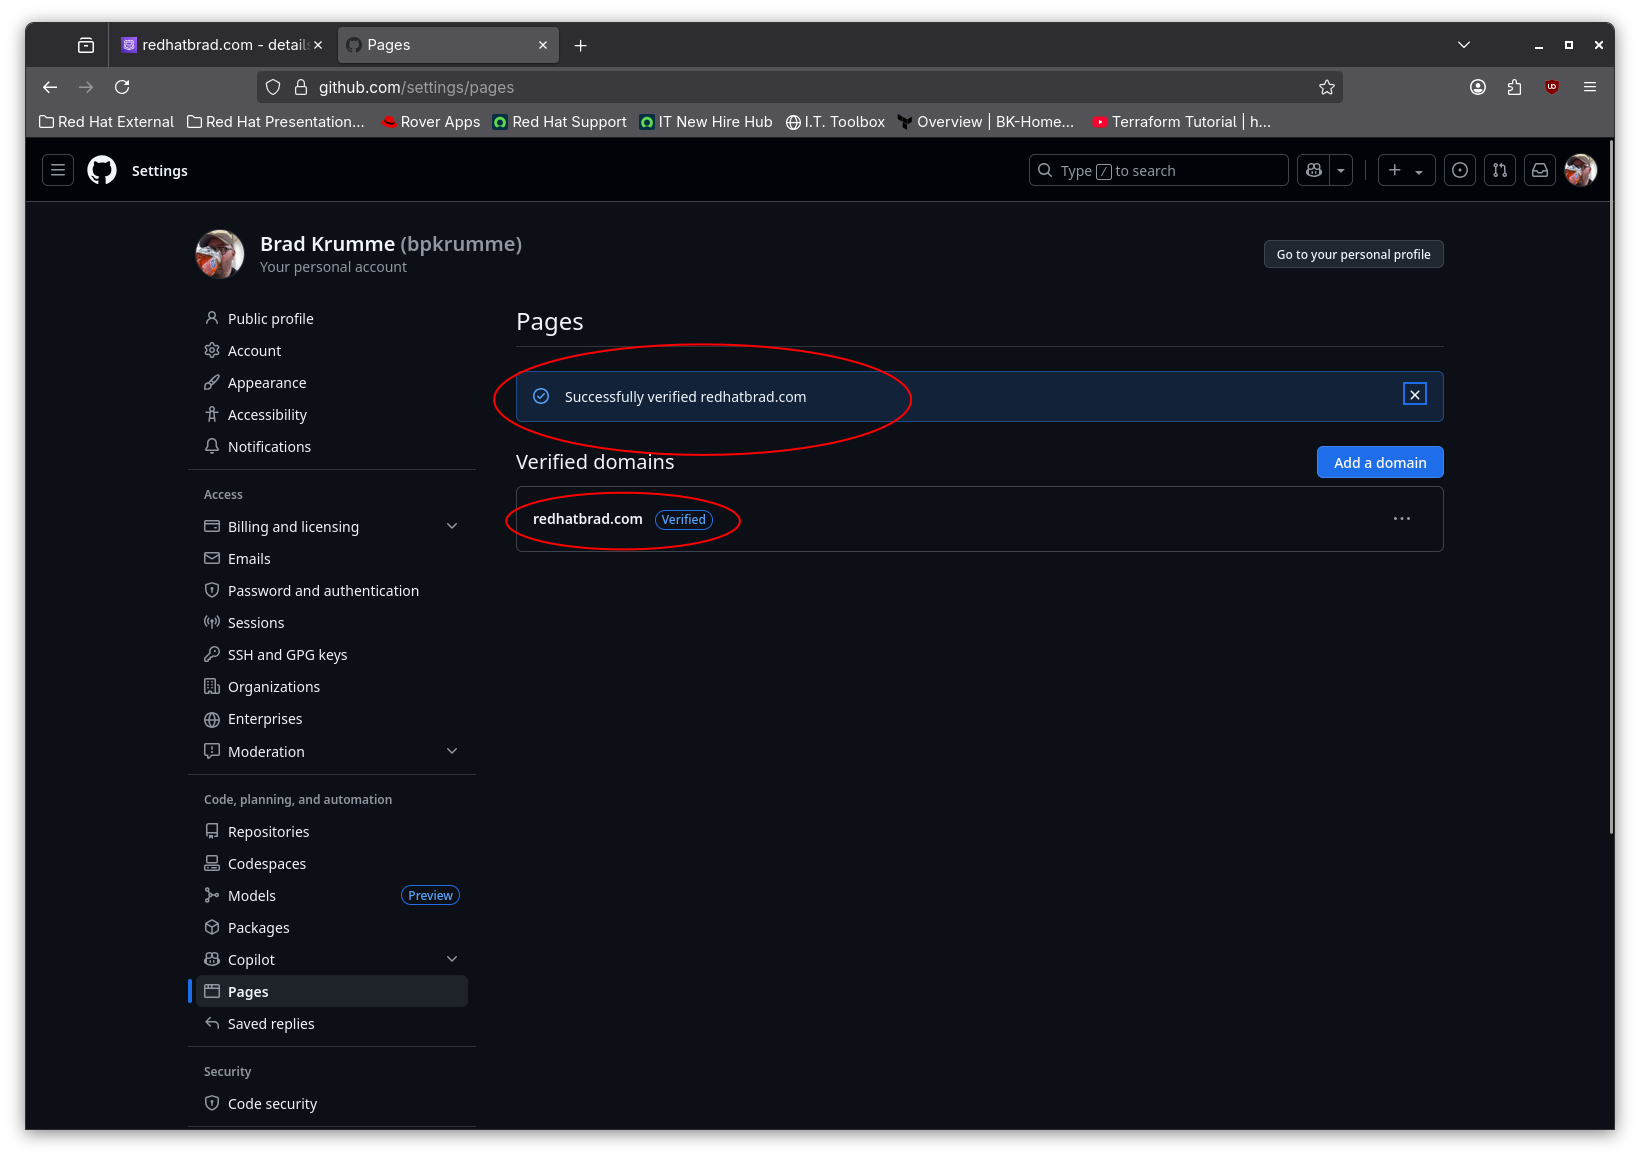Open a new browser tab
The width and height of the screenshot is (1640, 1158).
pyautogui.click(x=580, y=45)
